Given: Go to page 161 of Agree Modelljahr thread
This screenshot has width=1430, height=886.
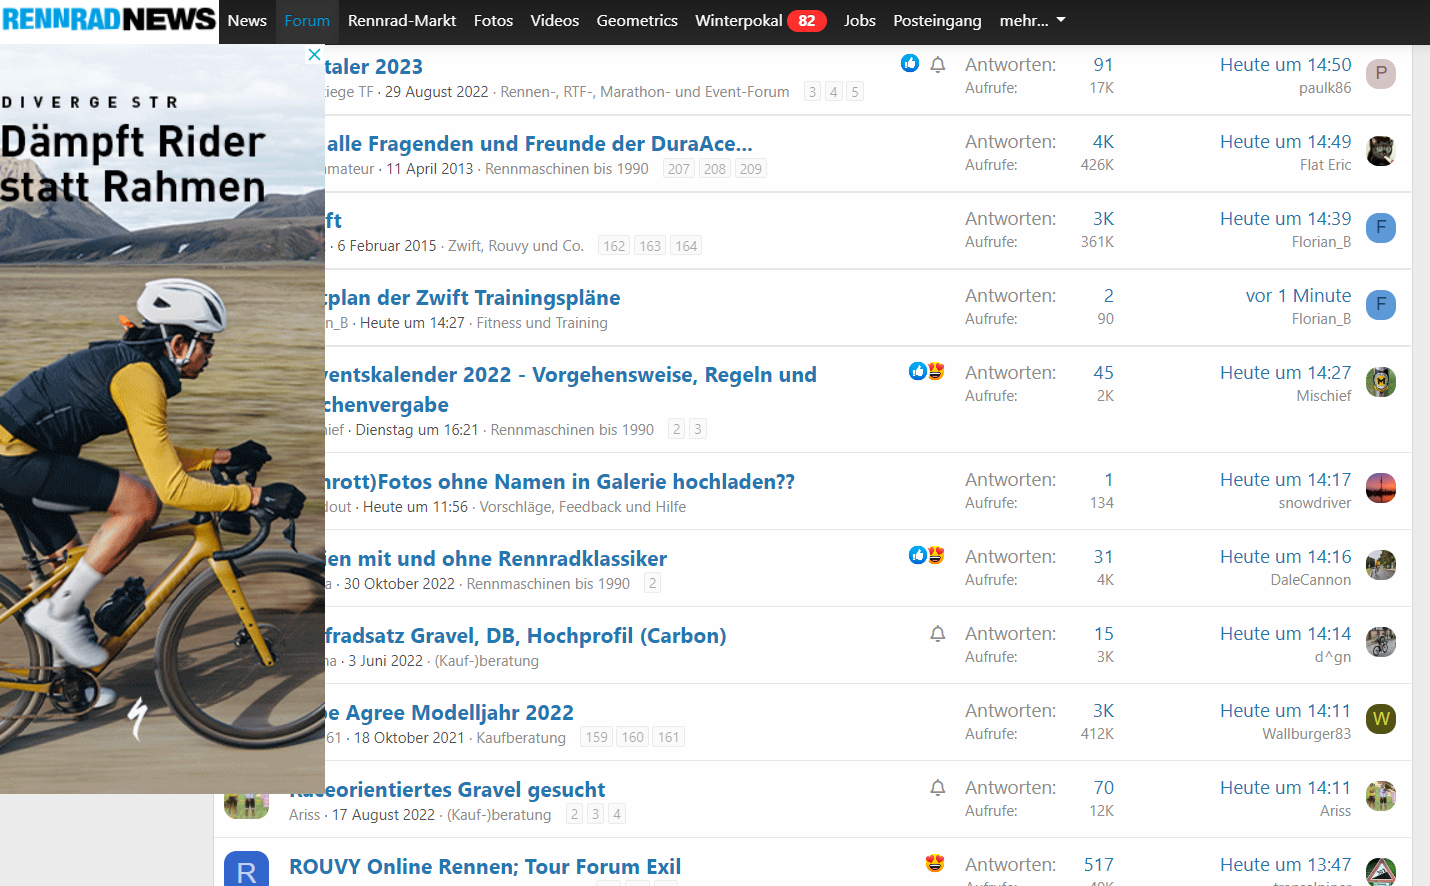Looking at the screenshot, I should [x=669, y=738].
